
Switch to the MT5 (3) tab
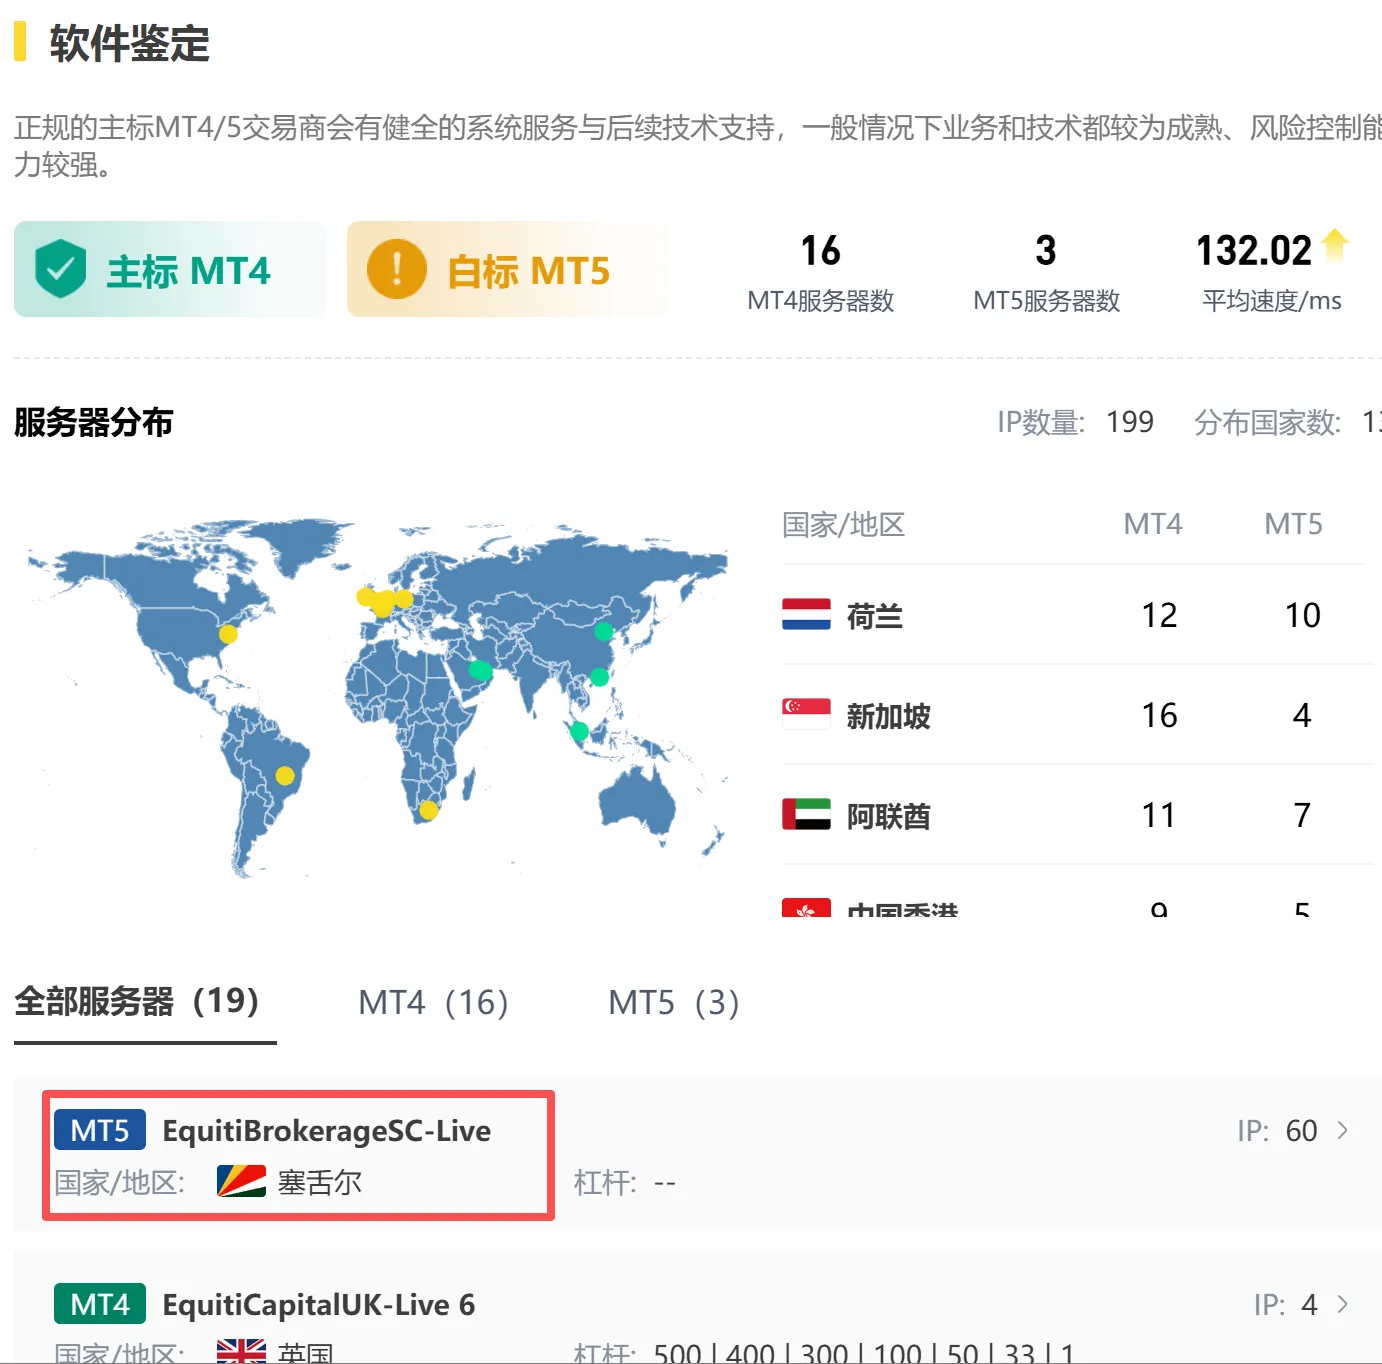674,1002
